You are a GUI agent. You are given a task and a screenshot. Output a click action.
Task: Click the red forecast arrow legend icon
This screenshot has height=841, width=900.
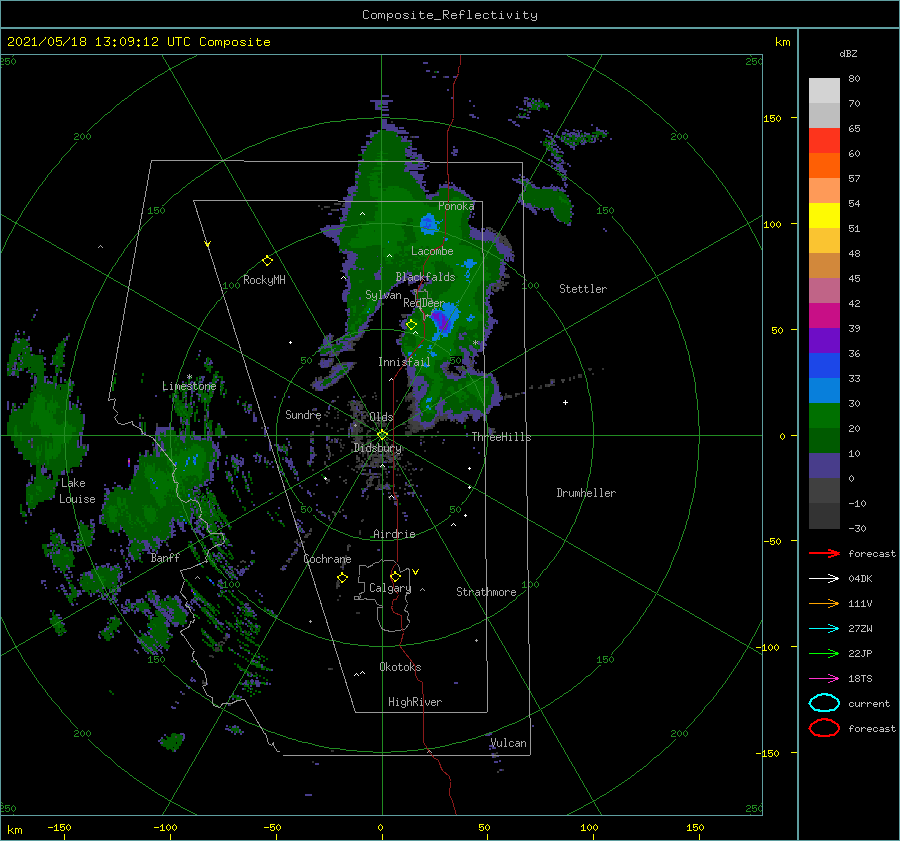(824, 553)
